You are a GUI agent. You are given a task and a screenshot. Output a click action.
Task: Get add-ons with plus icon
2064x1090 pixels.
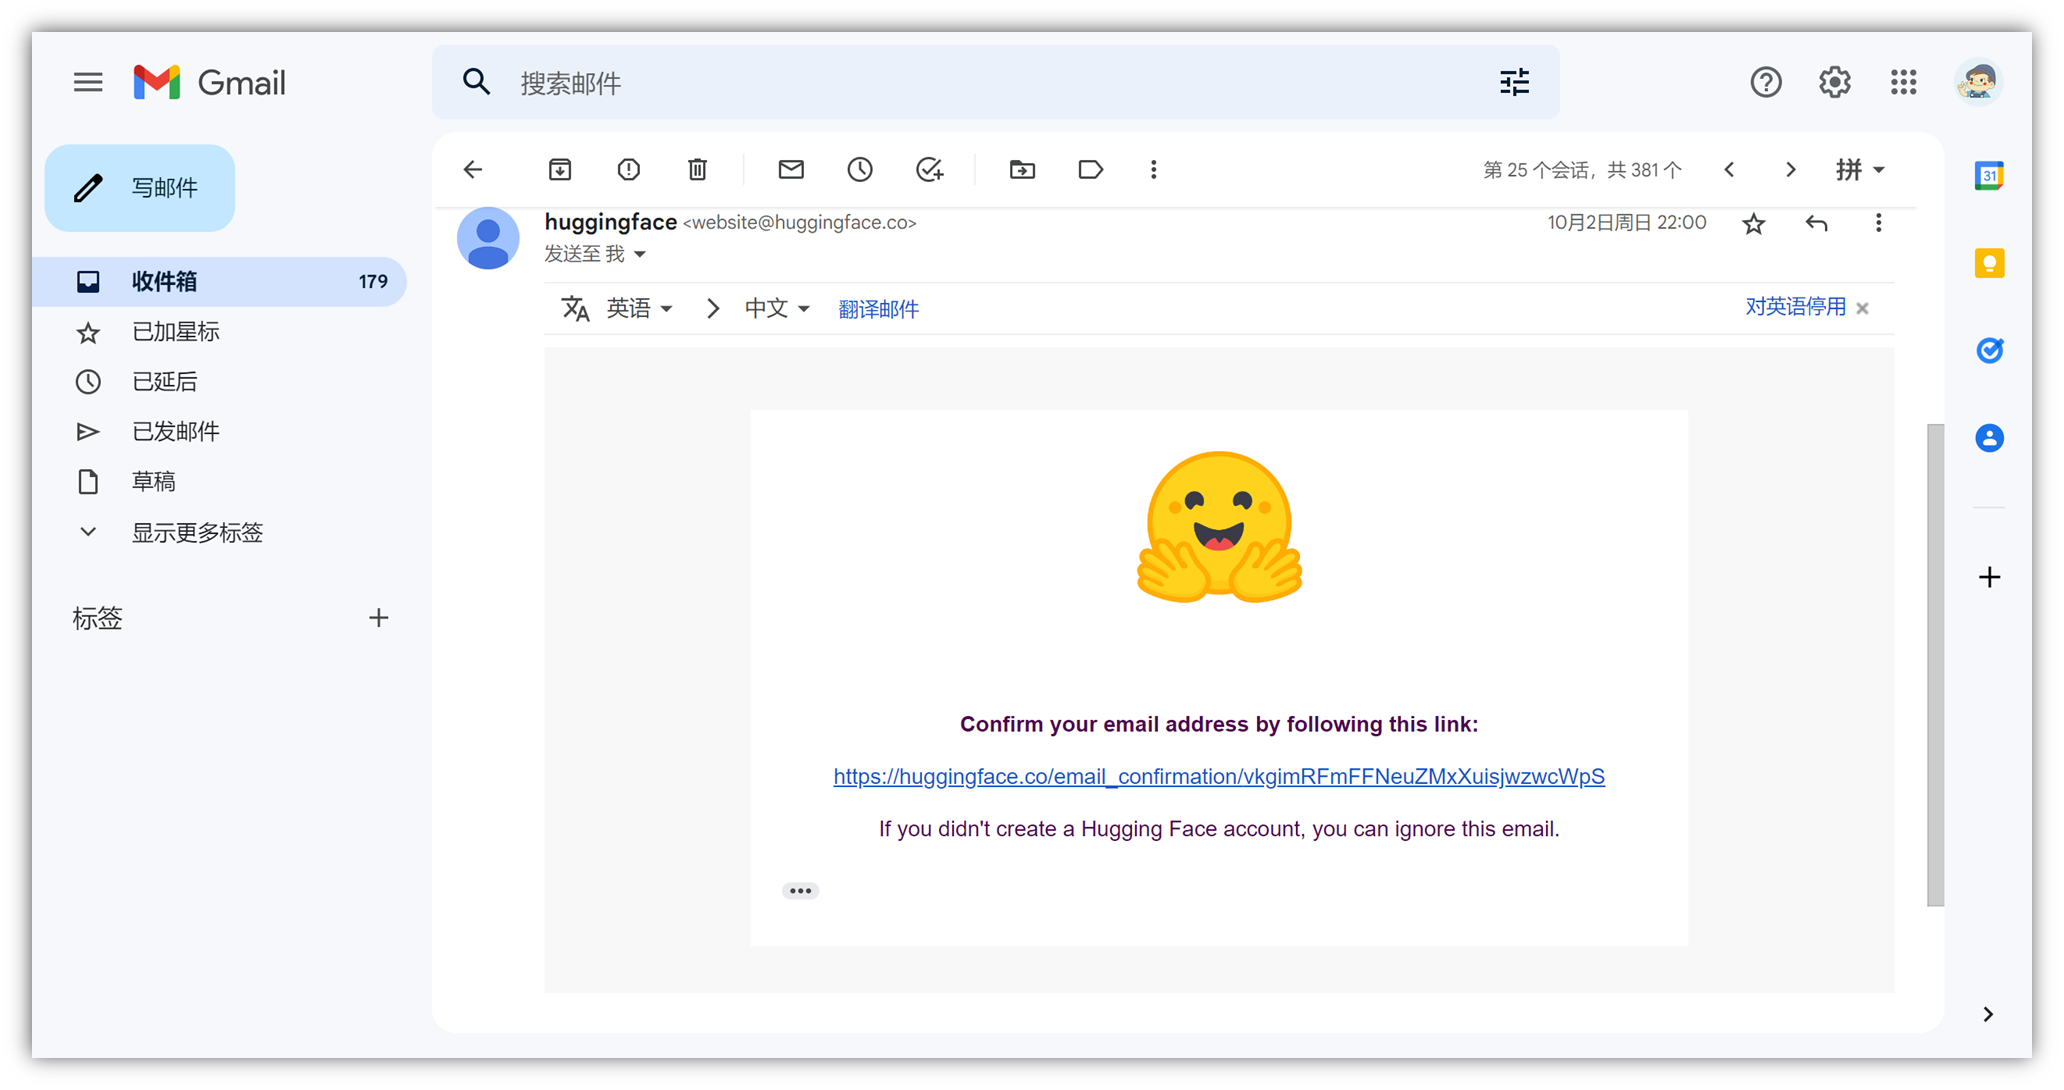1989,577
